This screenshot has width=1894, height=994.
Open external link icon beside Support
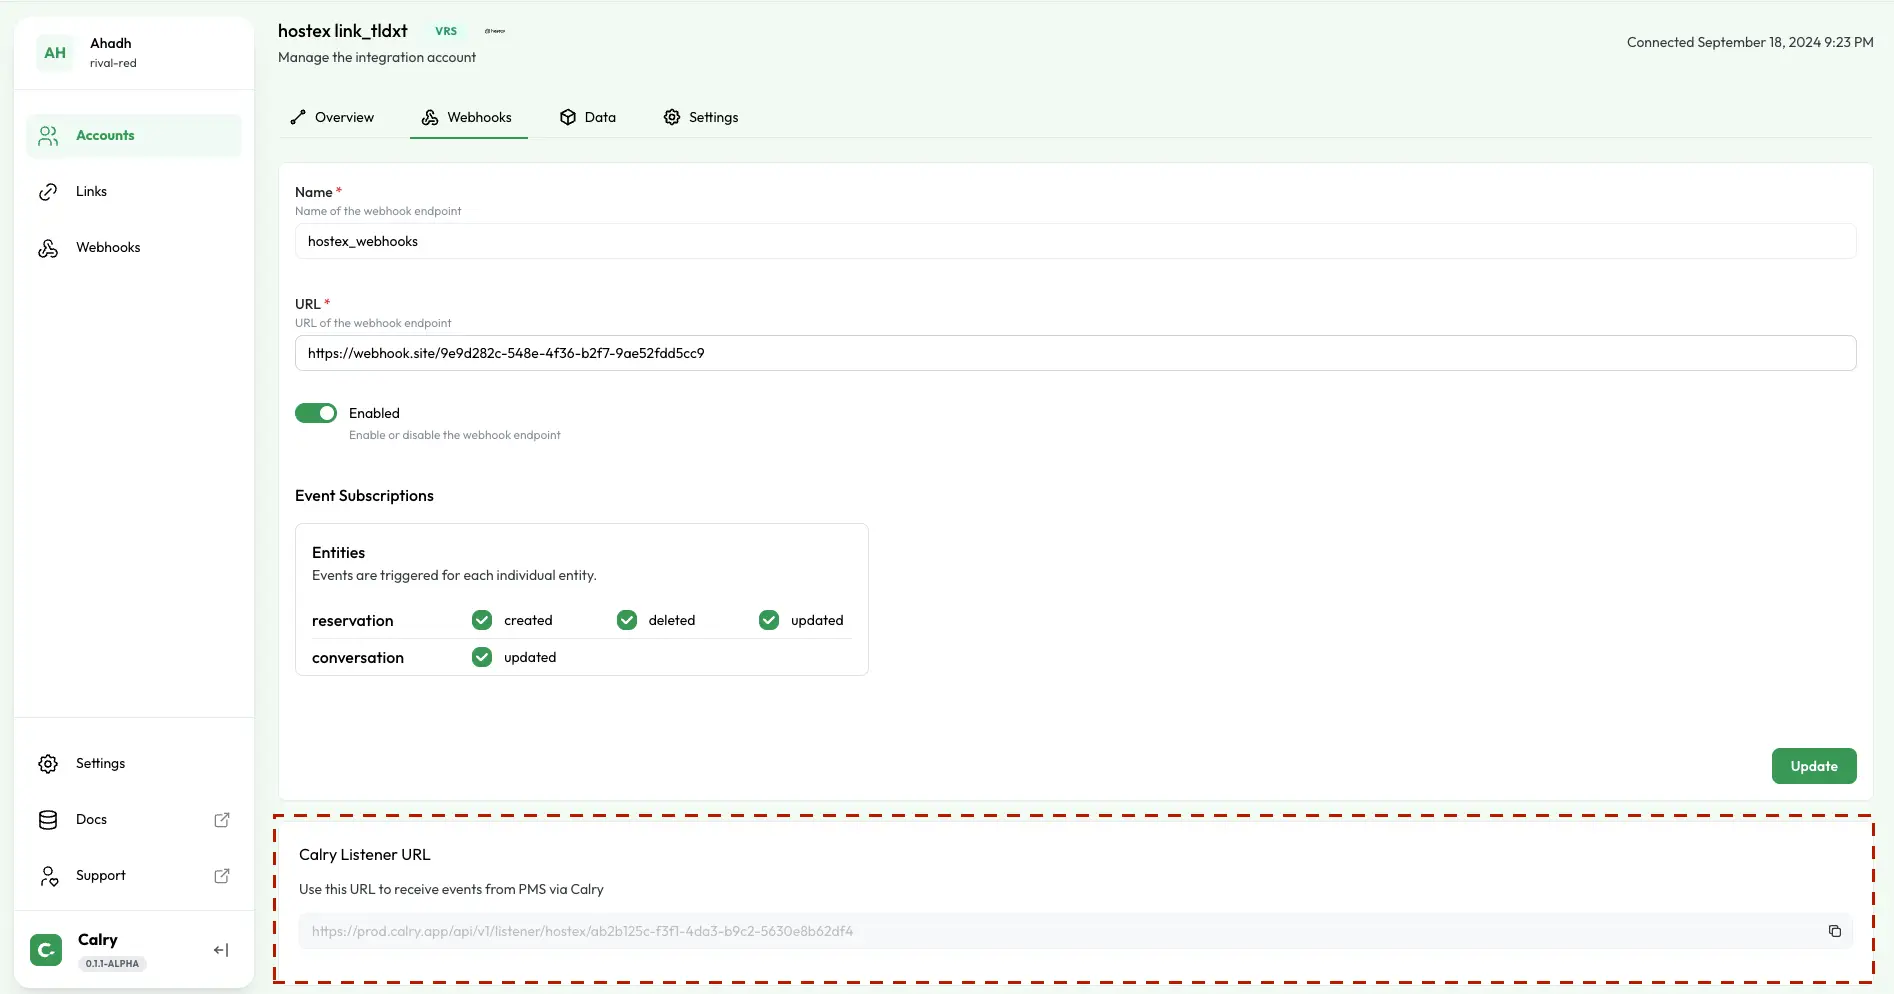222,876
